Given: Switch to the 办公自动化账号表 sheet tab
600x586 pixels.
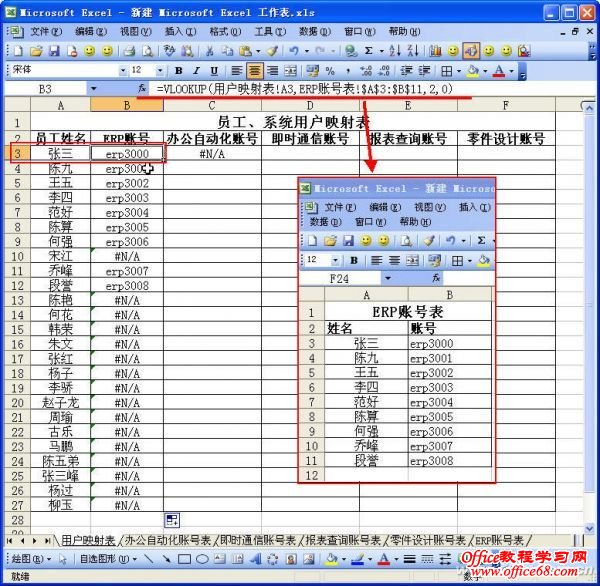Looking at the screenshot, I should (168, 540).
